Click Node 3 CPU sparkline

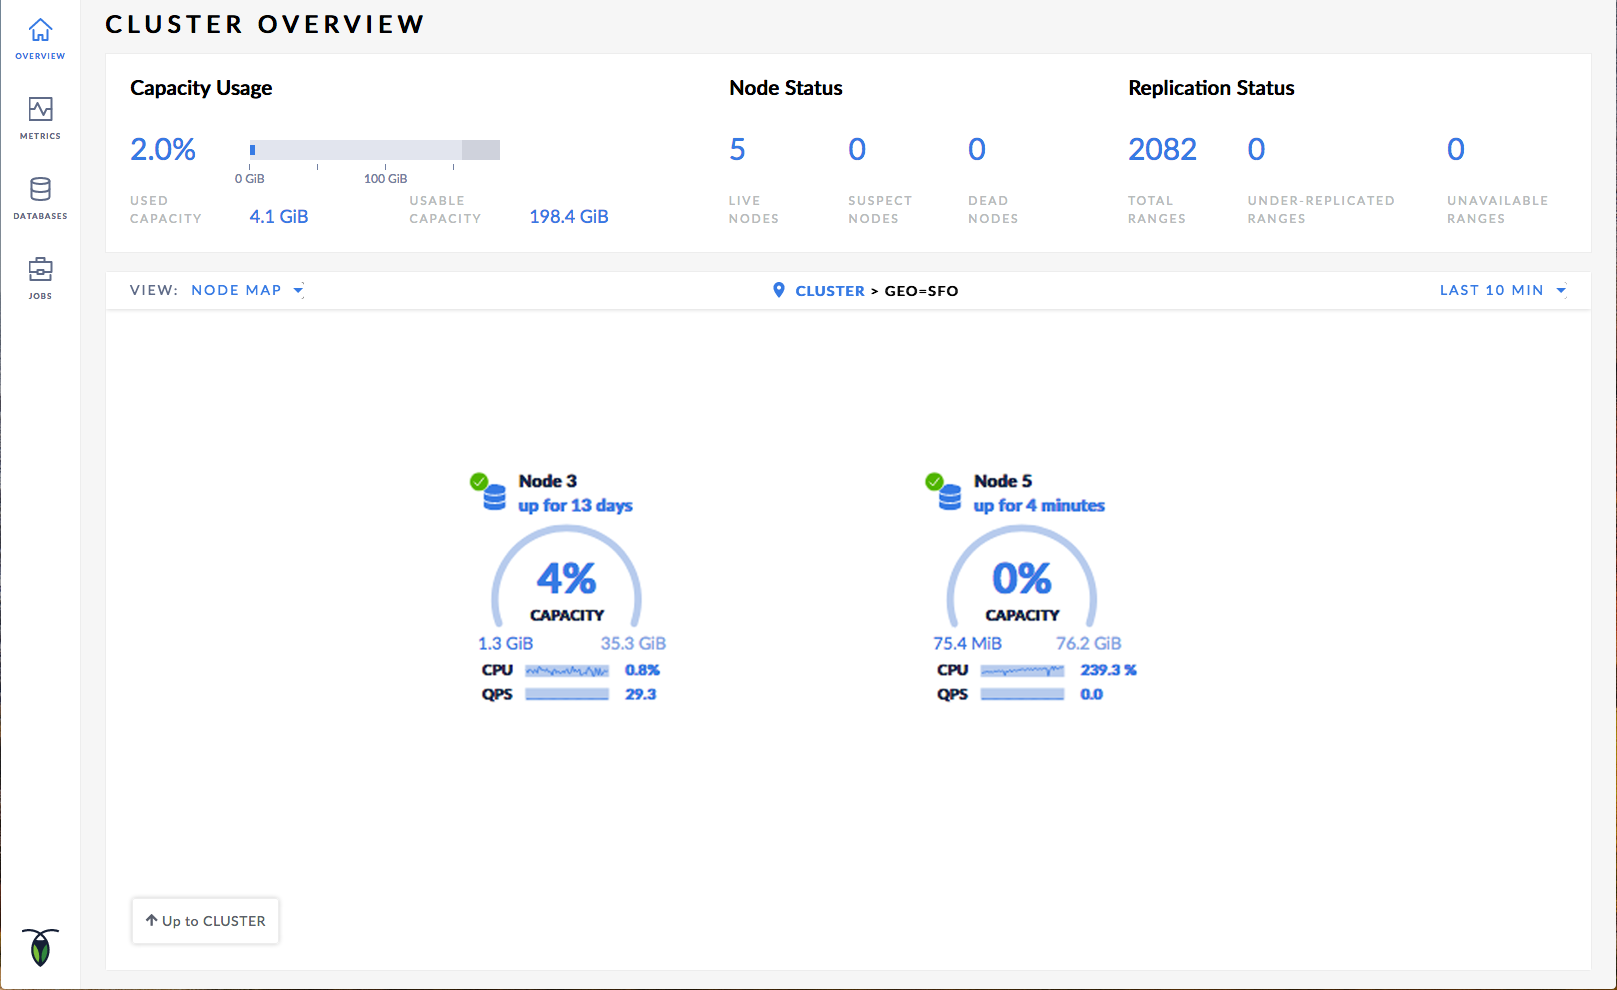point(567,671)
